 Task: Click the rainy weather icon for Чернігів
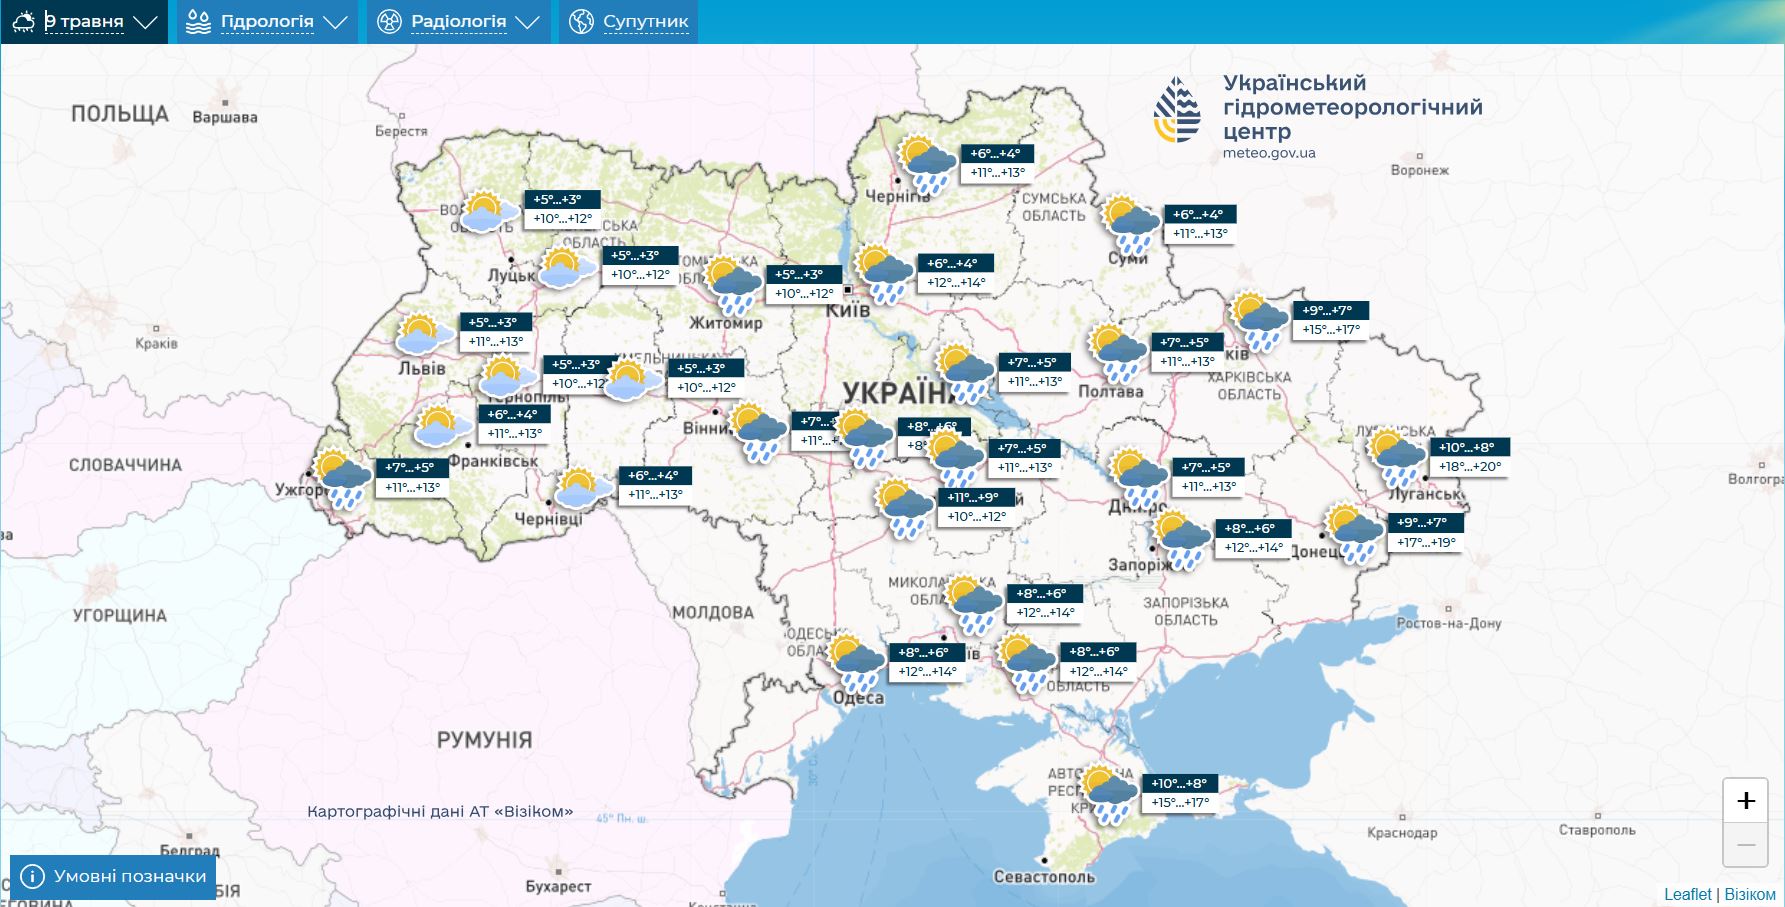[x=928, y=165]
